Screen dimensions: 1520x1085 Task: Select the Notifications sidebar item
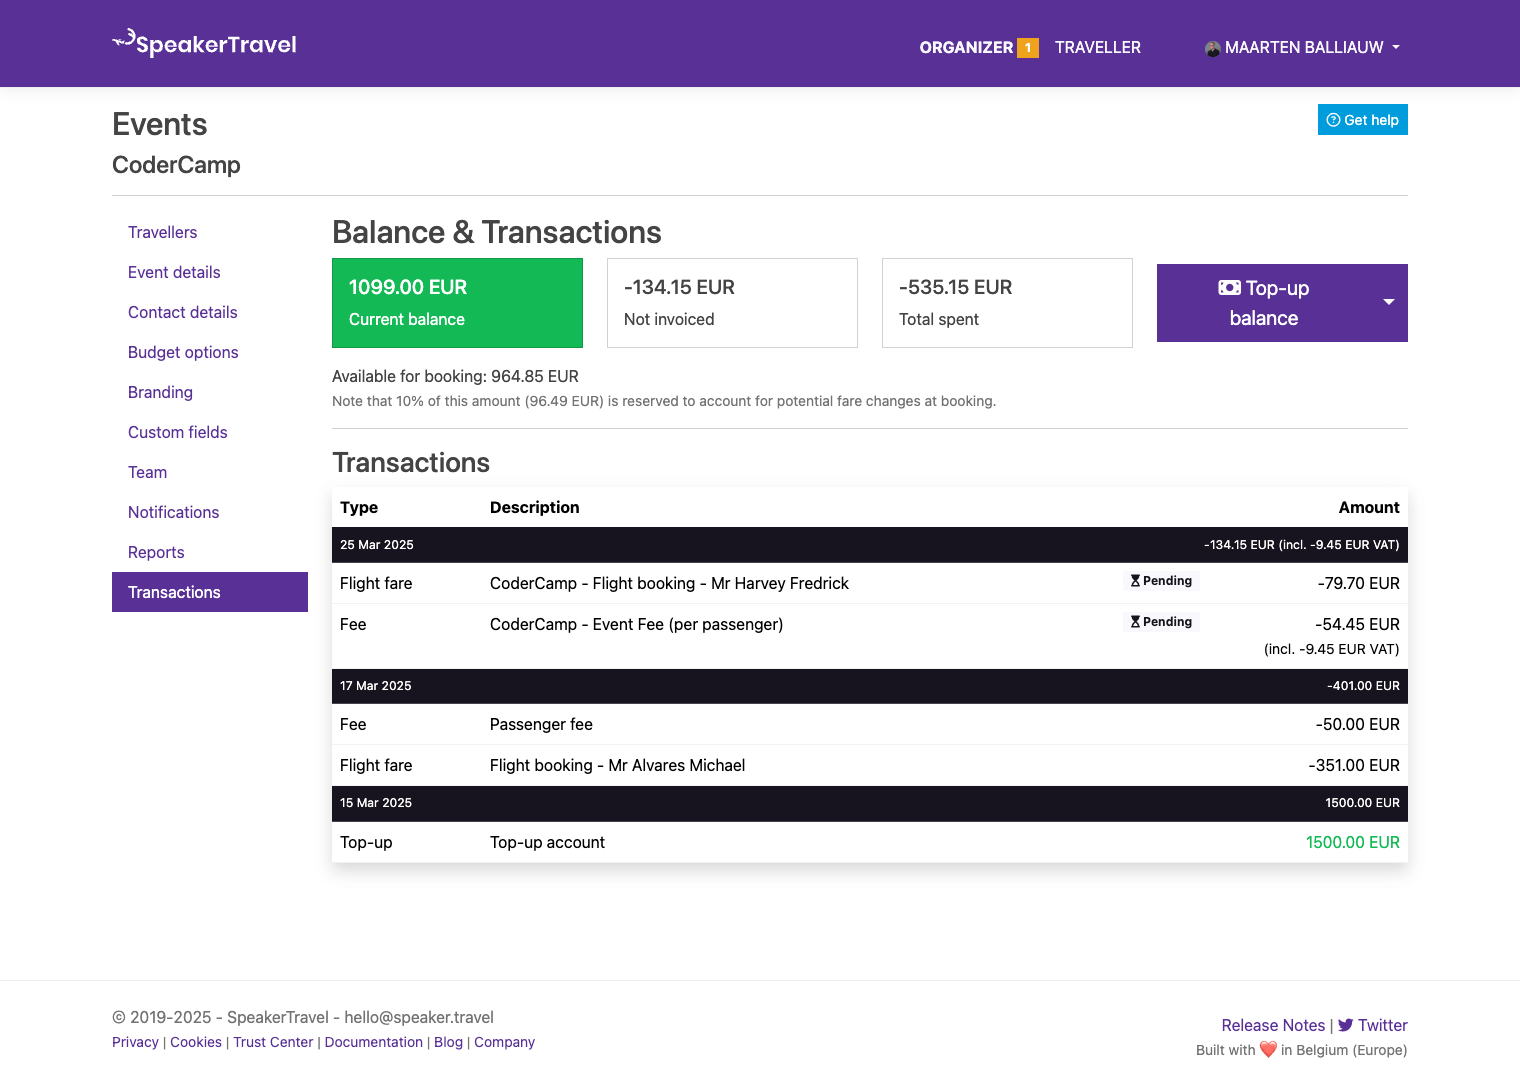(173, 512)
